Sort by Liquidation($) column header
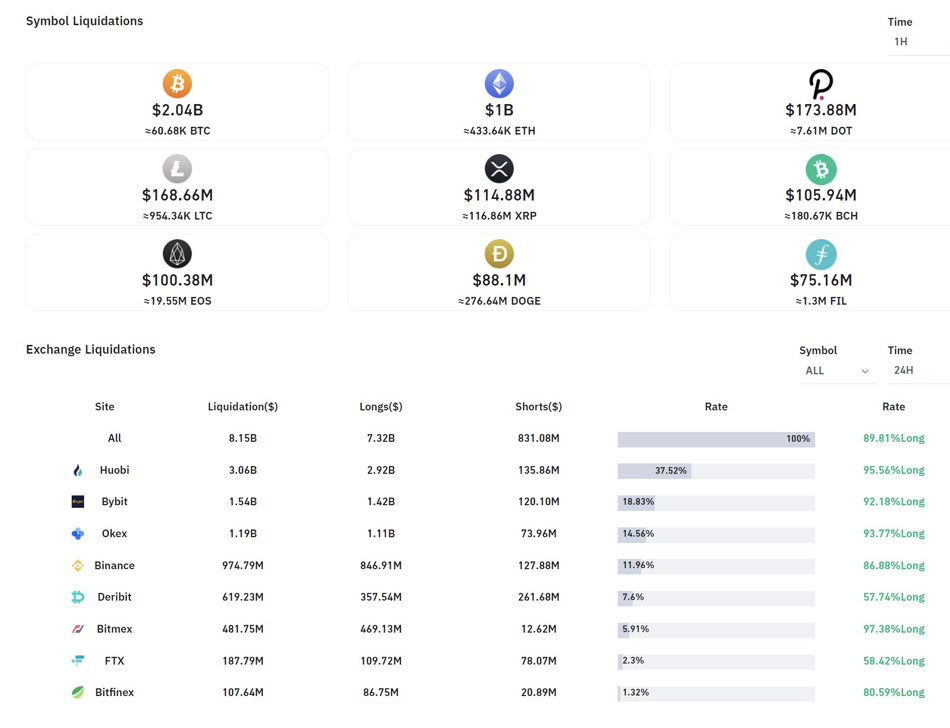The image size is (950, 728). 243,407
